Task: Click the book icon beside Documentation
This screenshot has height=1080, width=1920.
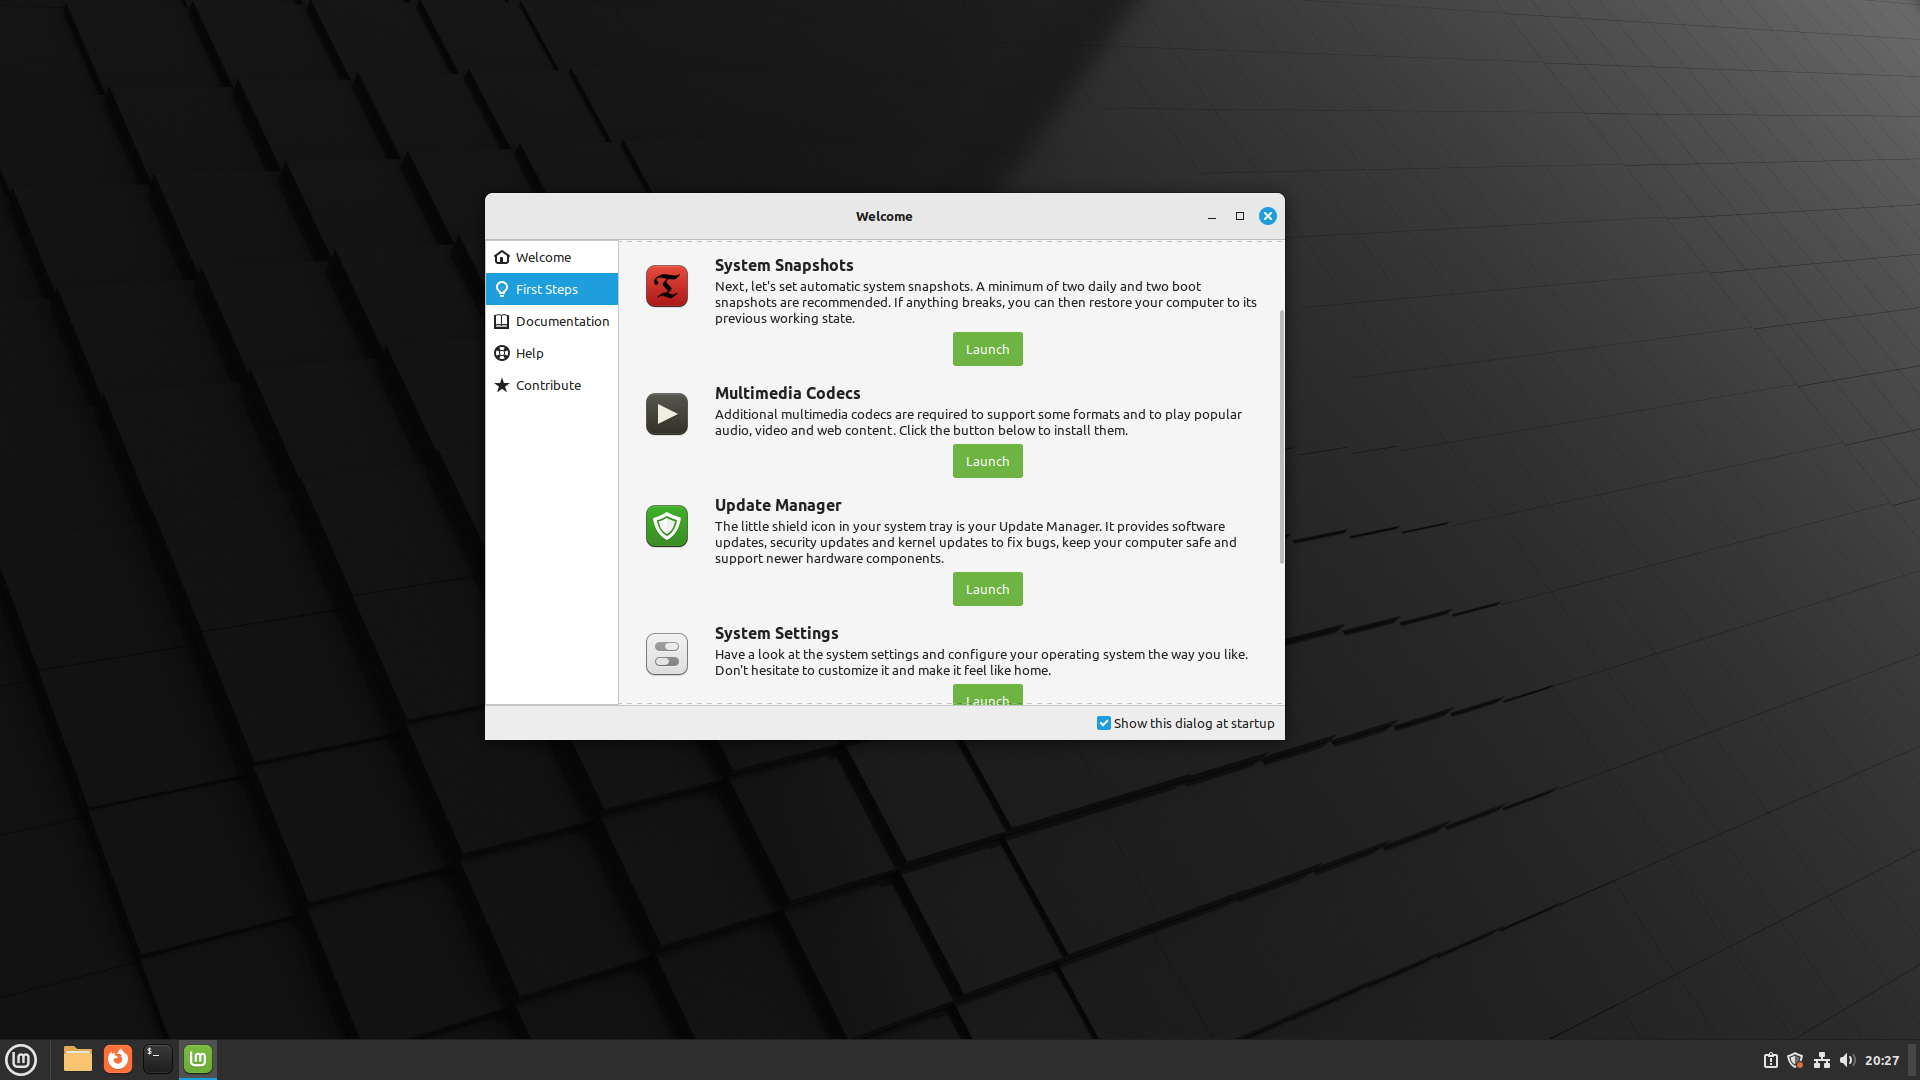Action: pos(502,321)
